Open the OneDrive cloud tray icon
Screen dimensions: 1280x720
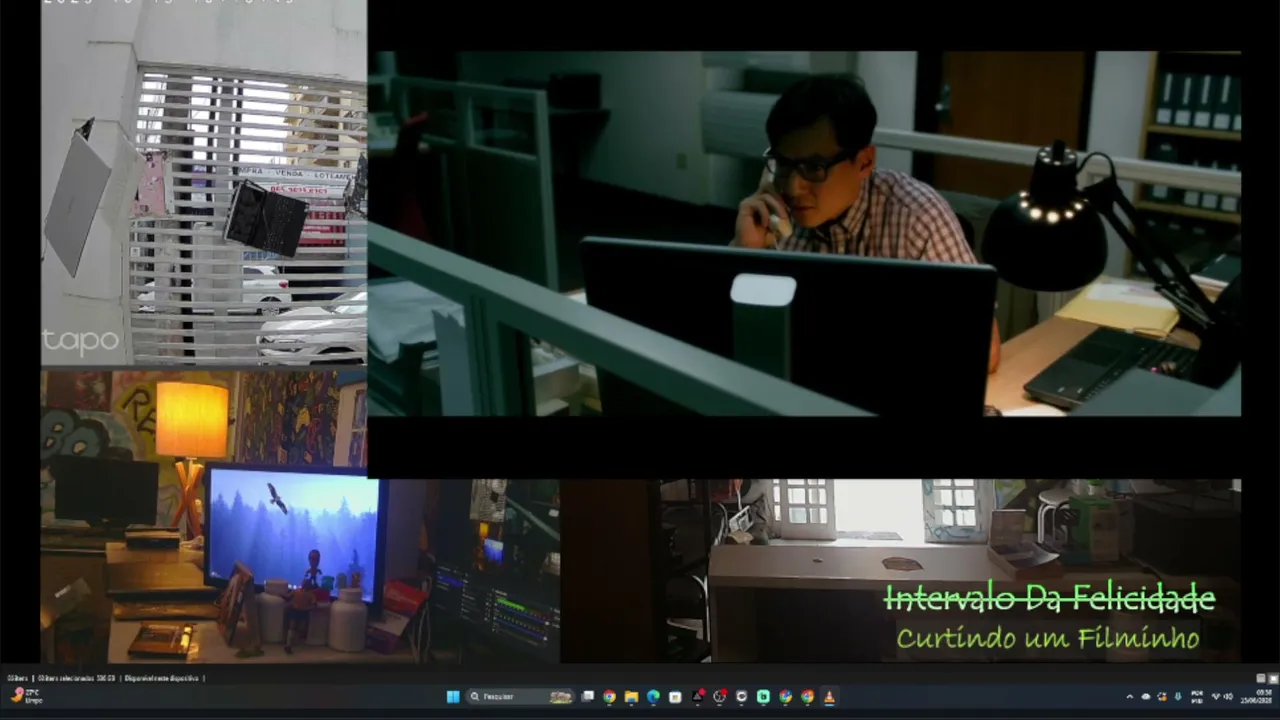coord(1146,697)
